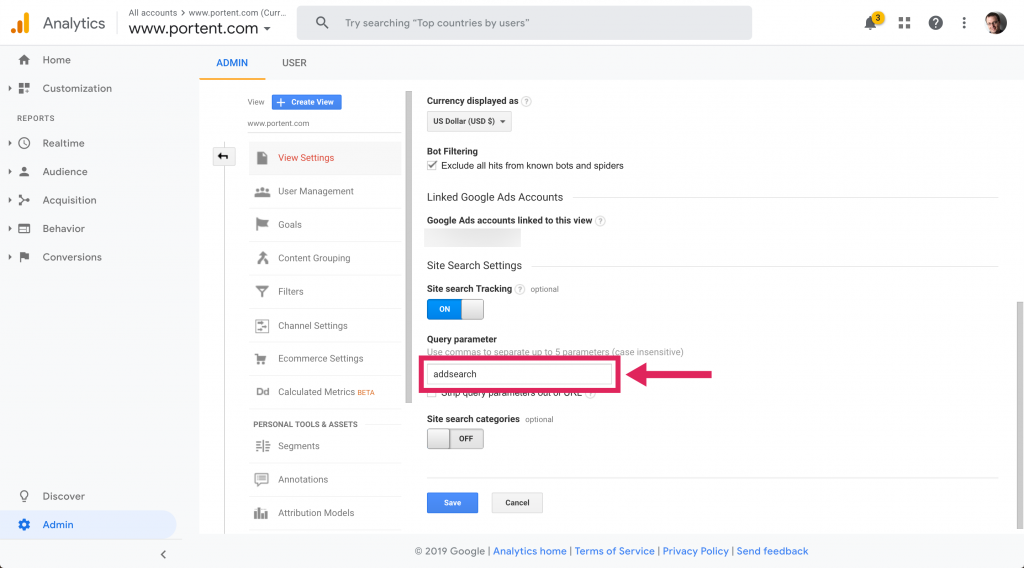
Task: Click the Discover lightbulb icon
Action: pos(24,496)
